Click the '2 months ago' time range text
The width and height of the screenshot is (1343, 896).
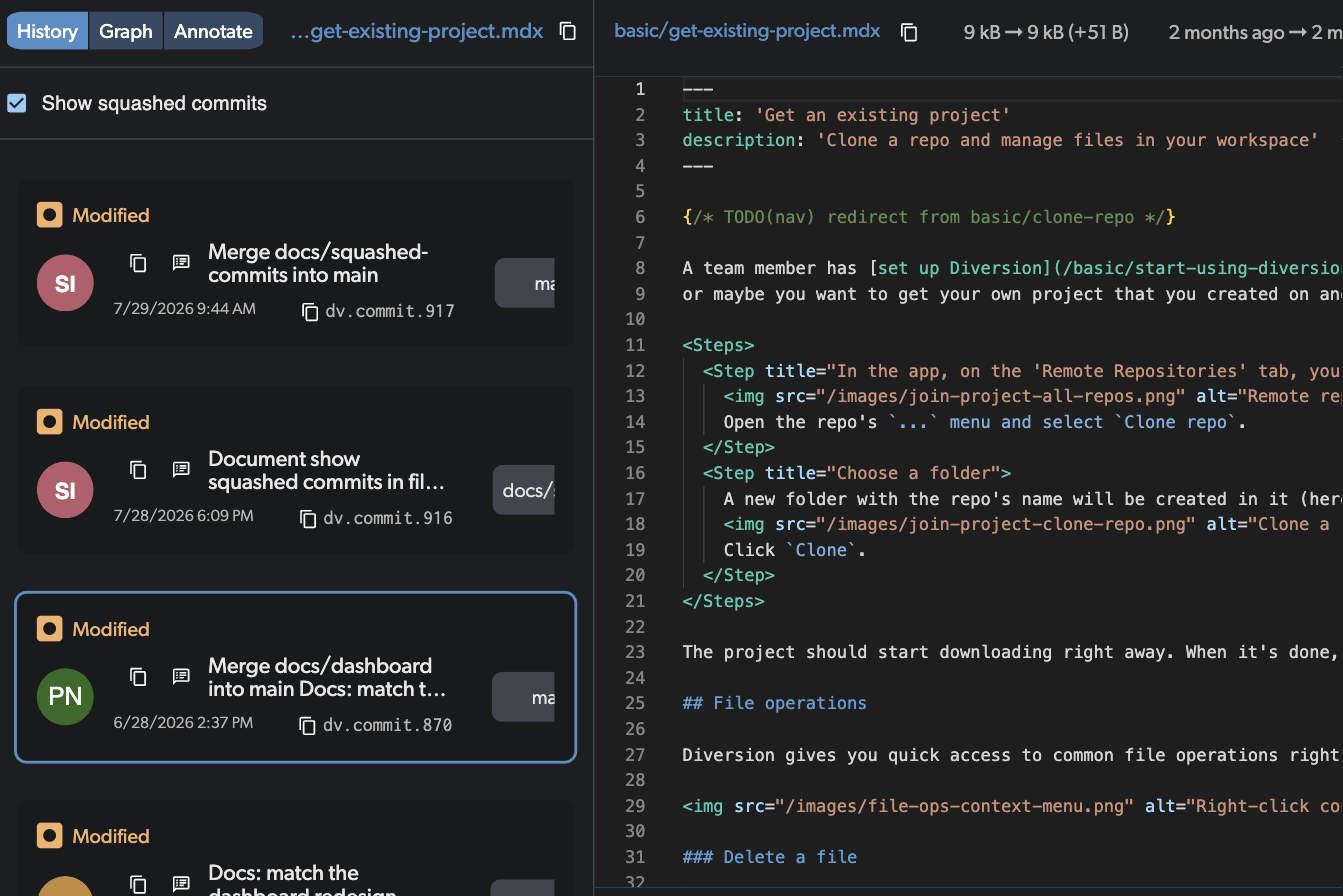click(1256, 32)
